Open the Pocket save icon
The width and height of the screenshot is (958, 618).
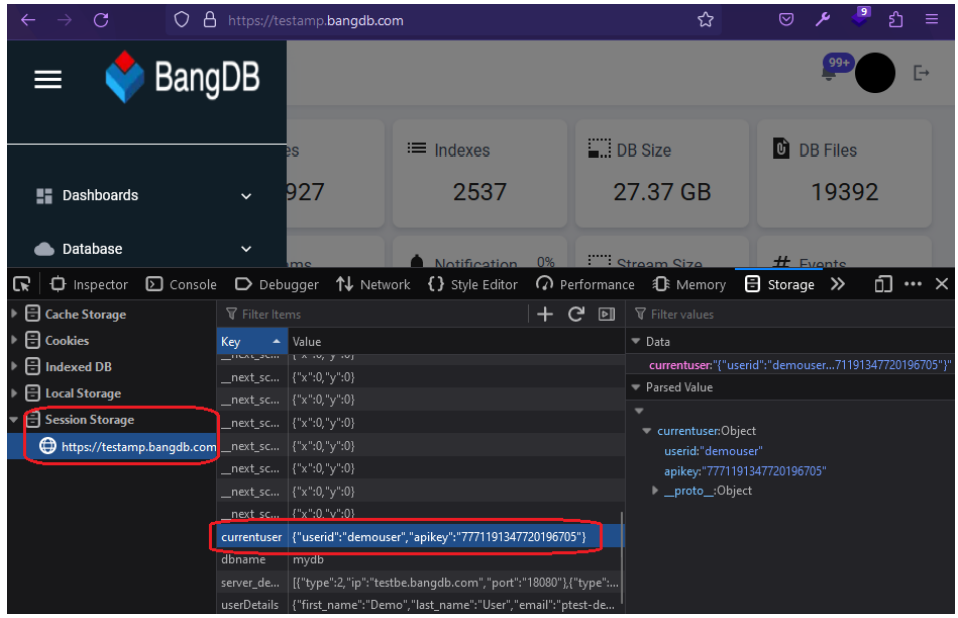pos(786,20)
